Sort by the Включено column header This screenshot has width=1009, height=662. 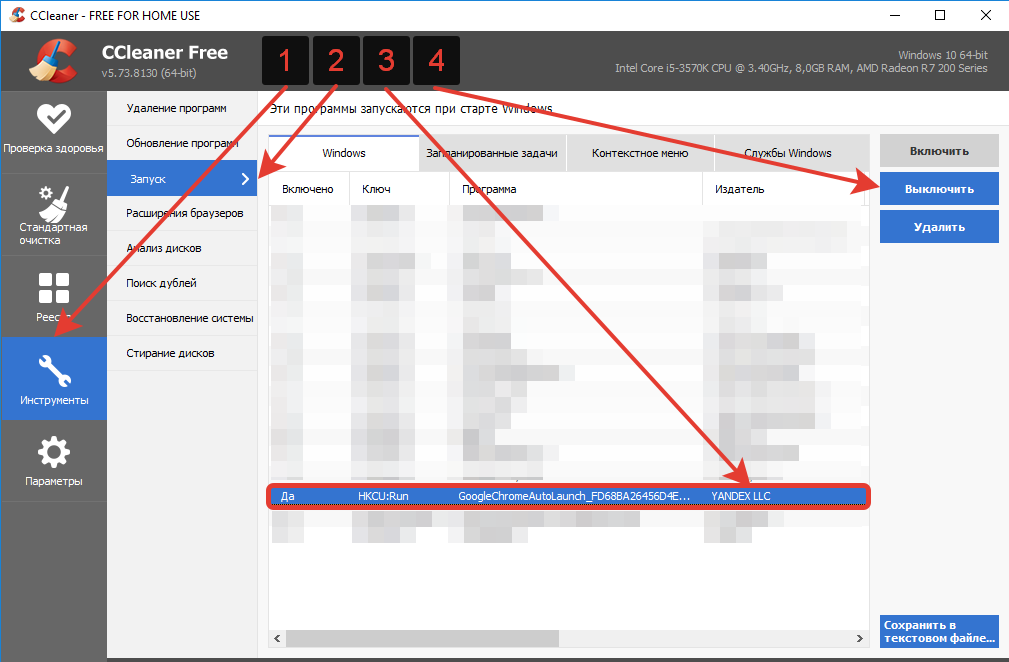[x=309, y=189]
